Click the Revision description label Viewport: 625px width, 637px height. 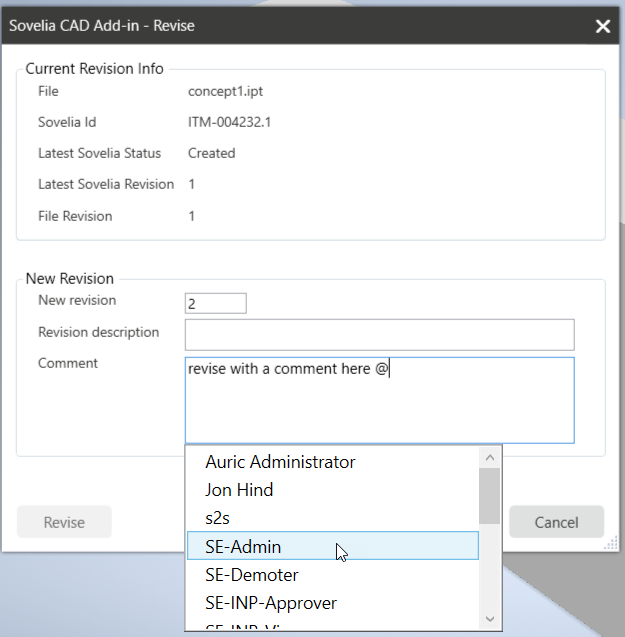click(98, 332)
